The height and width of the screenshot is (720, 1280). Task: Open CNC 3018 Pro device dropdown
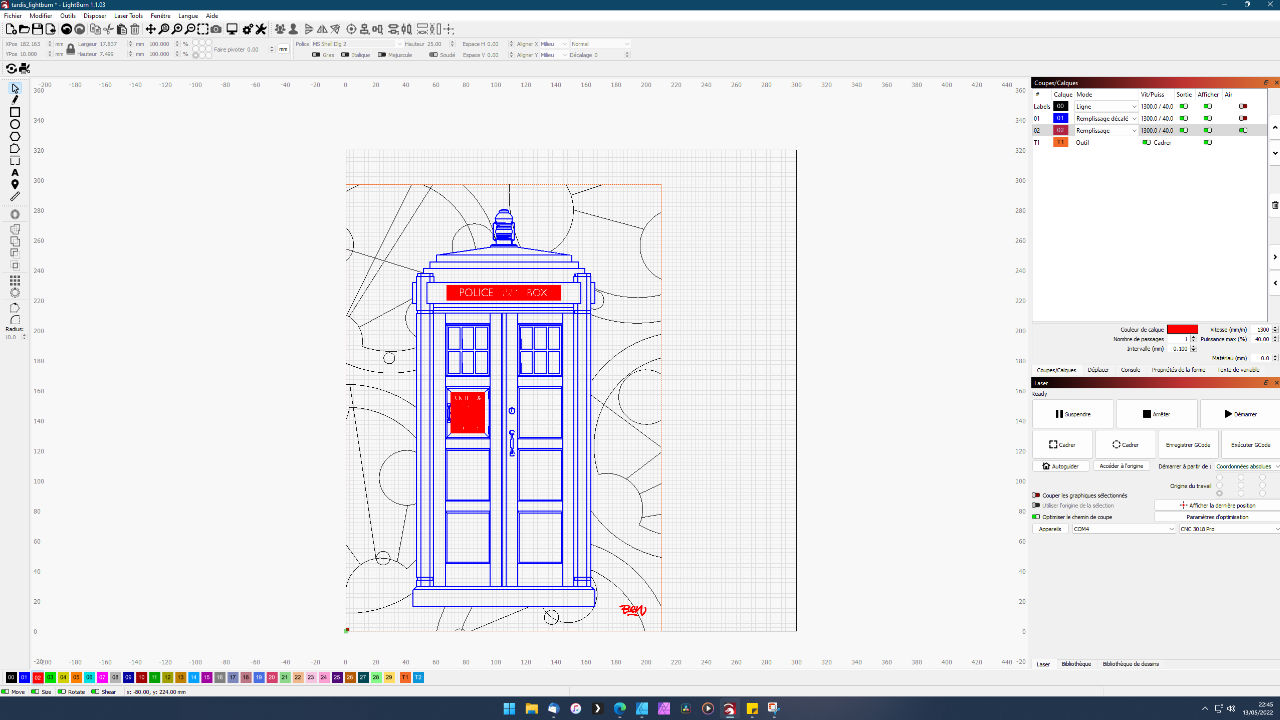1229,529
